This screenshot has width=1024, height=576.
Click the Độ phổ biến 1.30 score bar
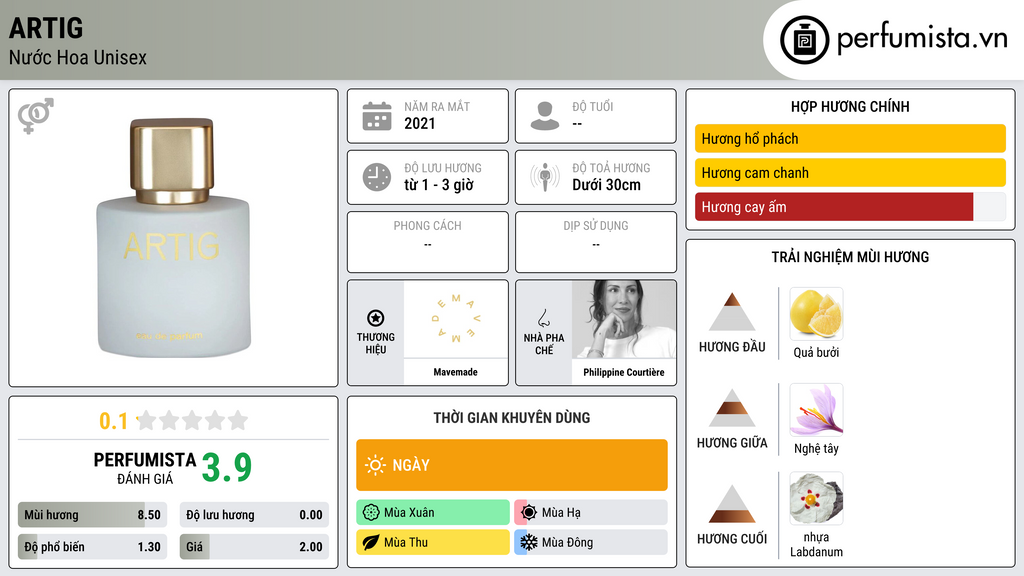click(x=92, y=547)
